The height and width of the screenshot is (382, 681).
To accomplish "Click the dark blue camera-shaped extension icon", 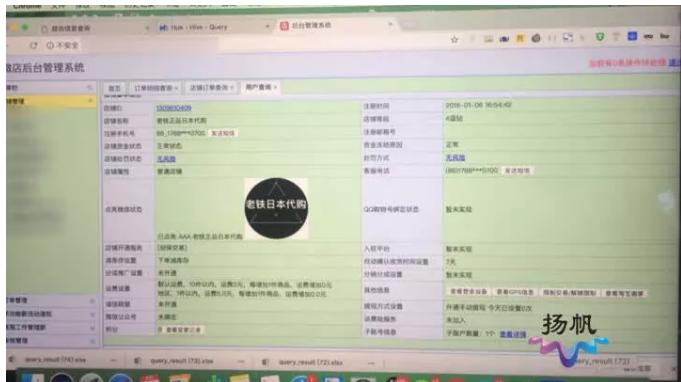I will 504,39.
